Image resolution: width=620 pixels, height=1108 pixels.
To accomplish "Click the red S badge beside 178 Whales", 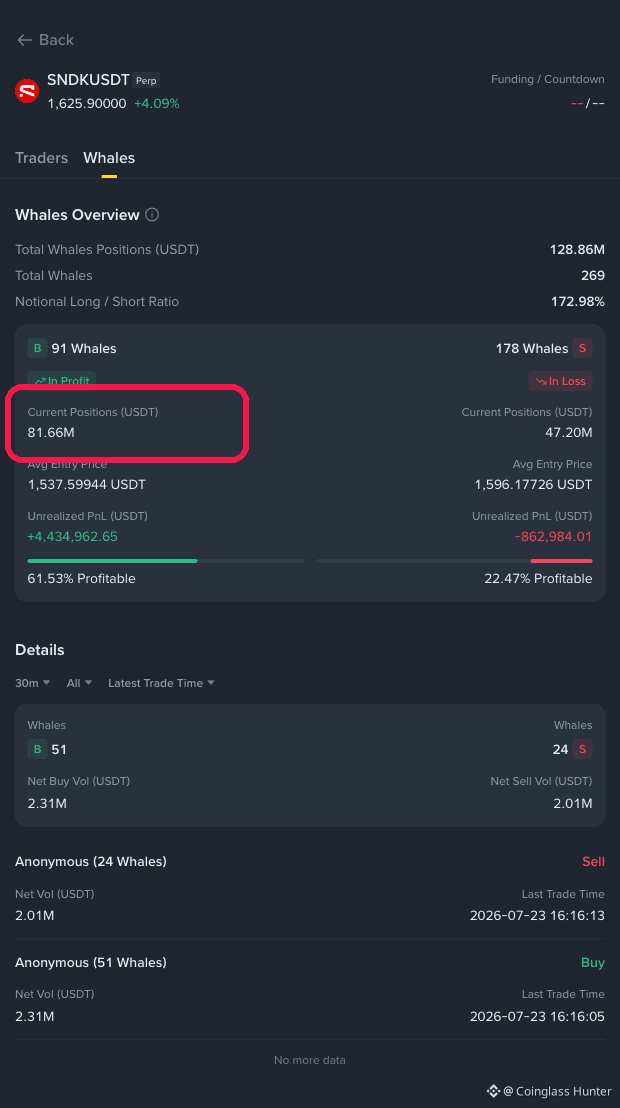I will point(583,348).
